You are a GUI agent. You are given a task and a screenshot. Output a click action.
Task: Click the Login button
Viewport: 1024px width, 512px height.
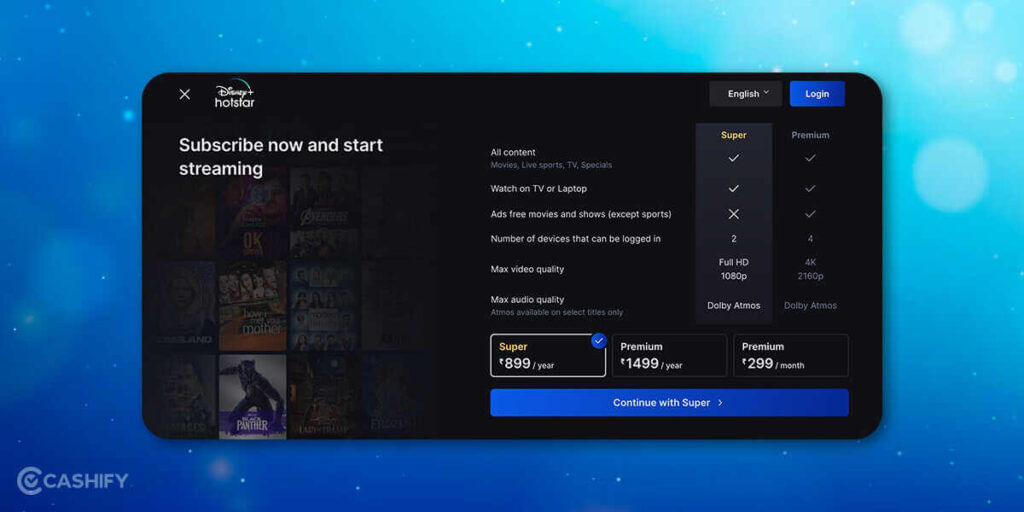tap(817, 93)
